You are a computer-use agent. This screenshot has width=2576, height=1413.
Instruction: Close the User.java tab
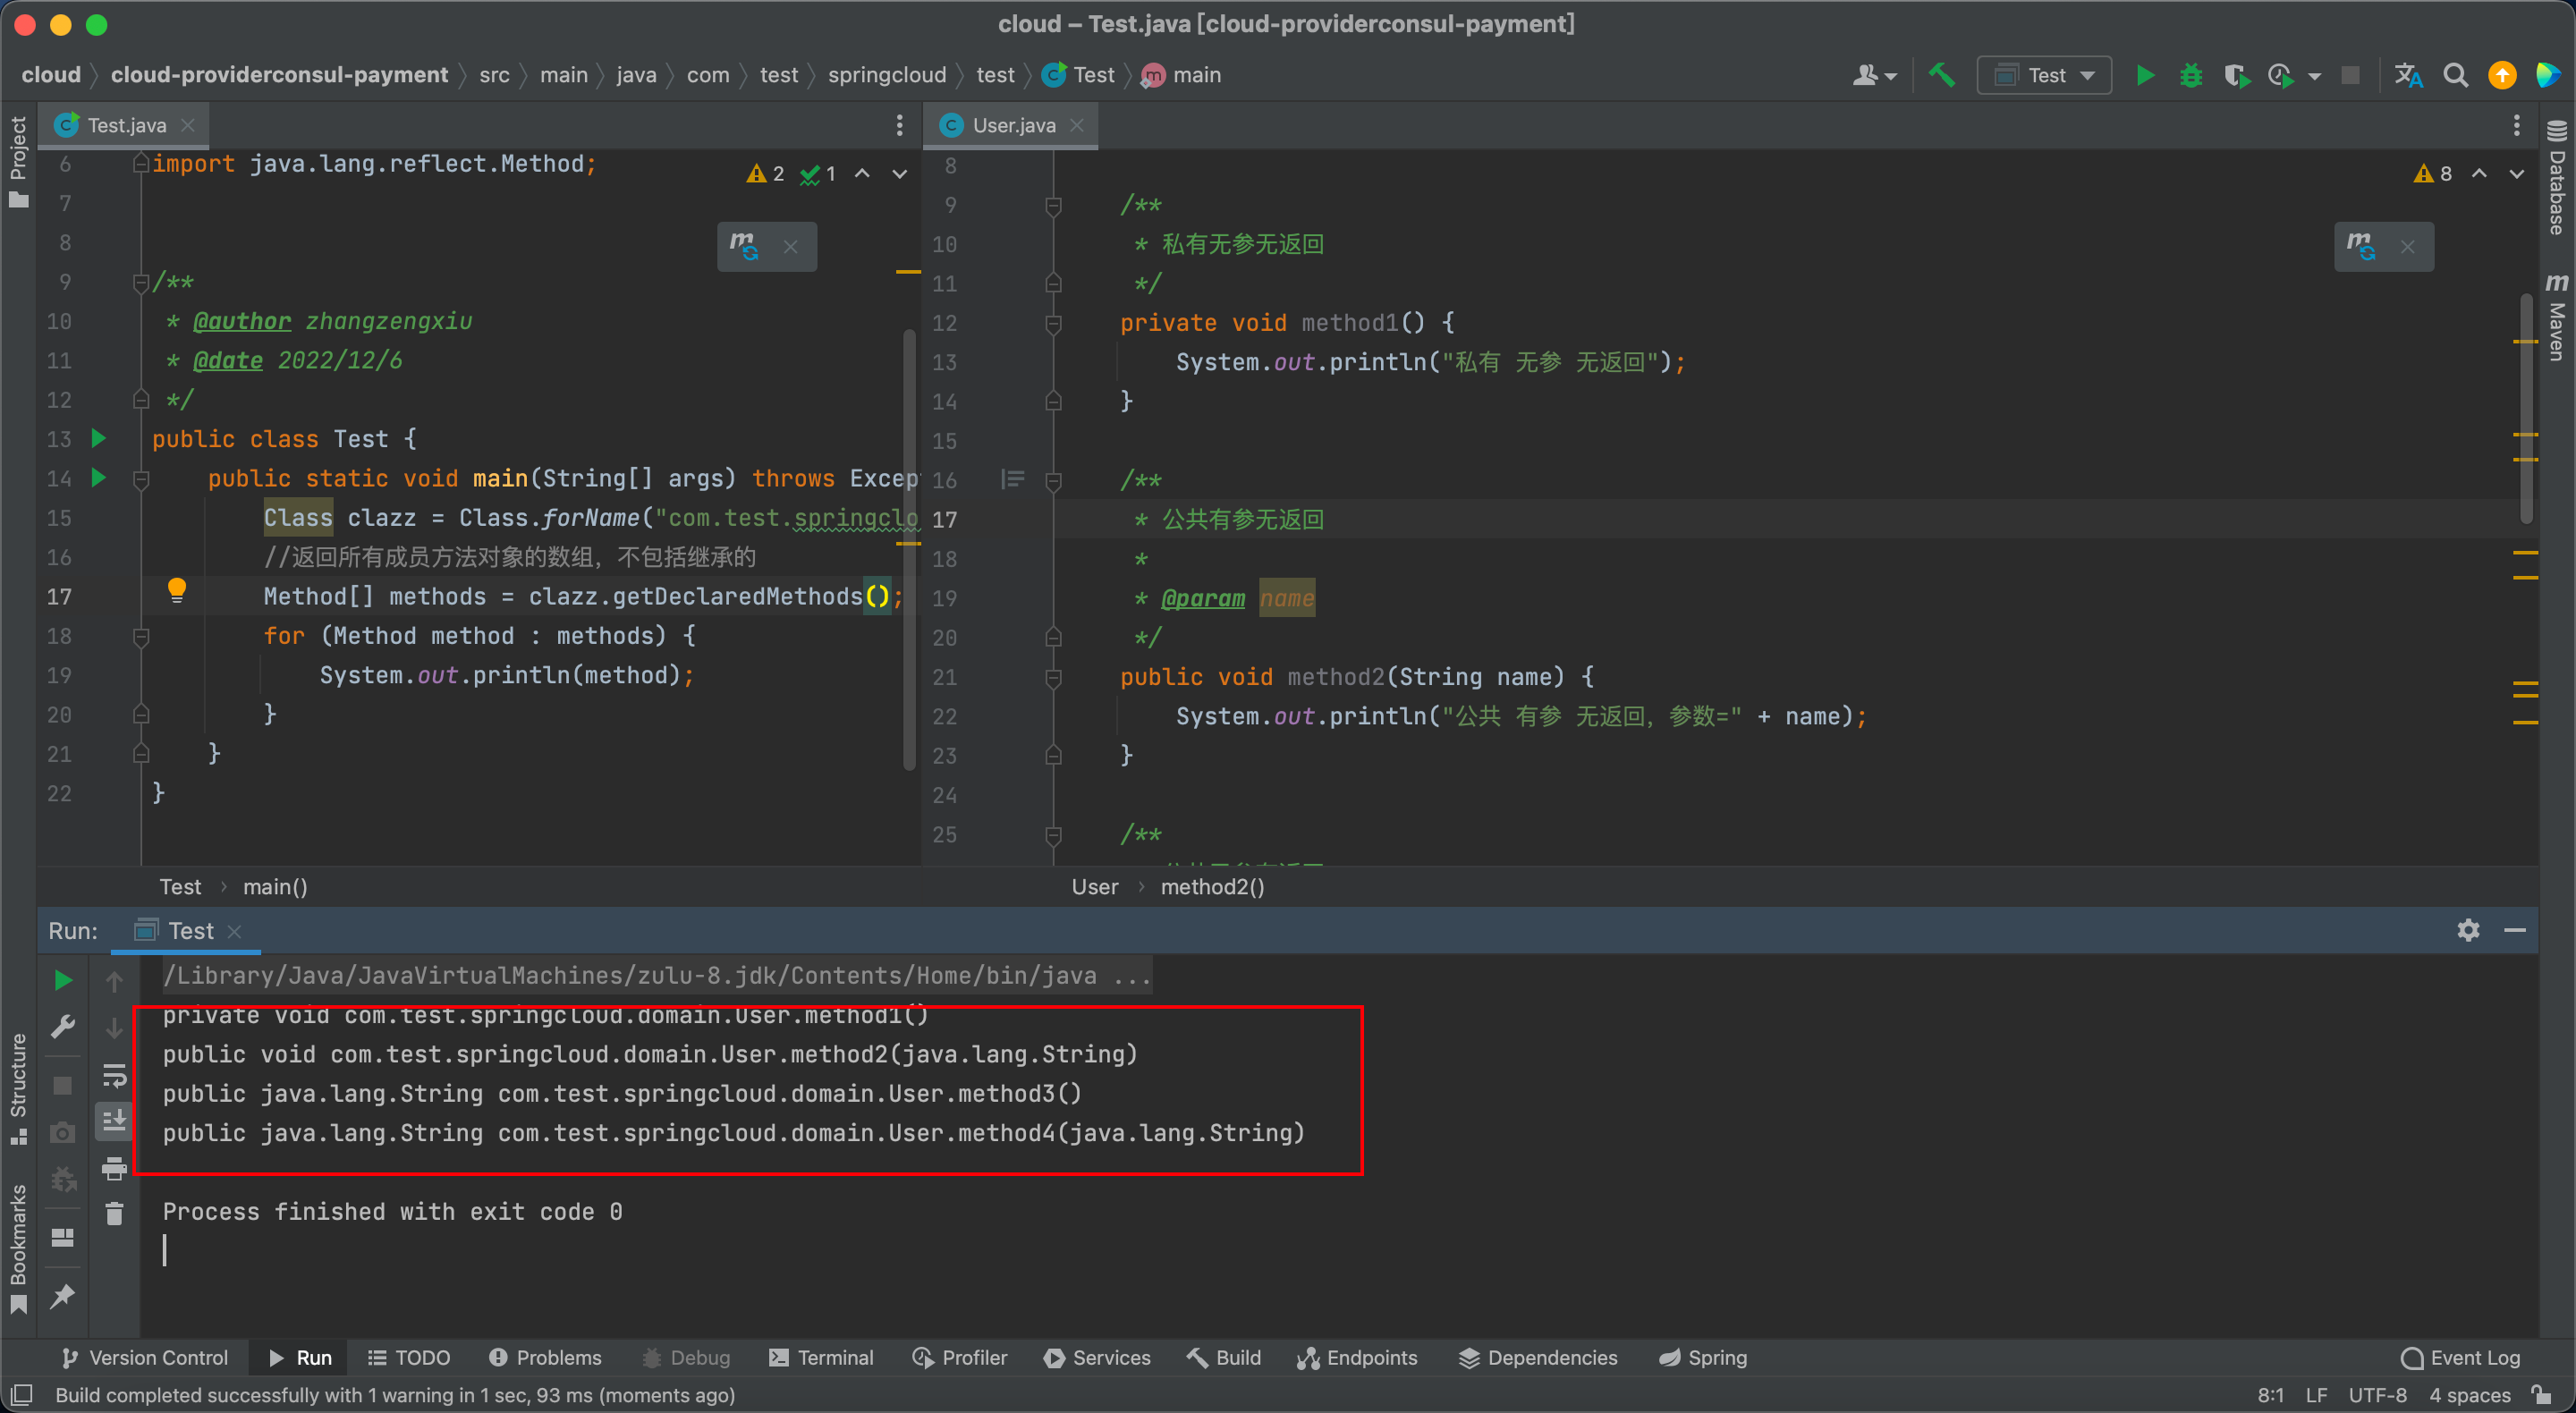click(1077, 125)
